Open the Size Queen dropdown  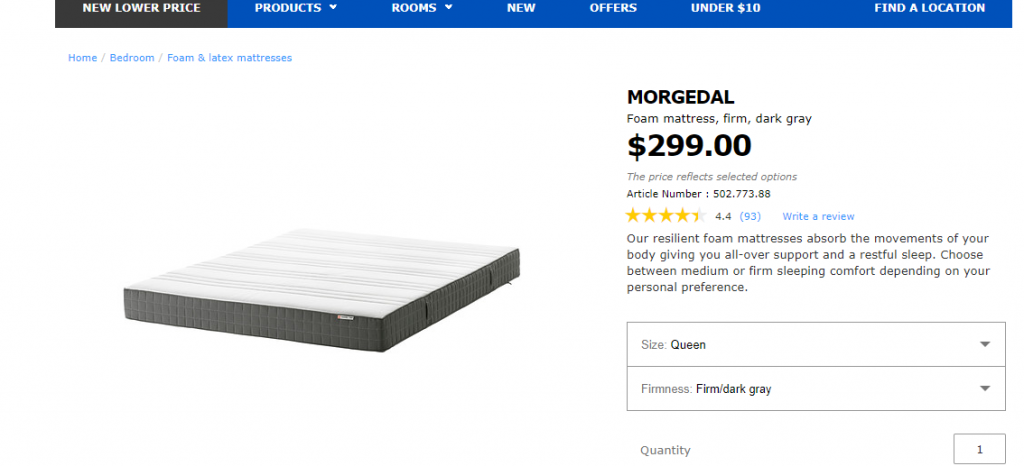tap(815, 345)
